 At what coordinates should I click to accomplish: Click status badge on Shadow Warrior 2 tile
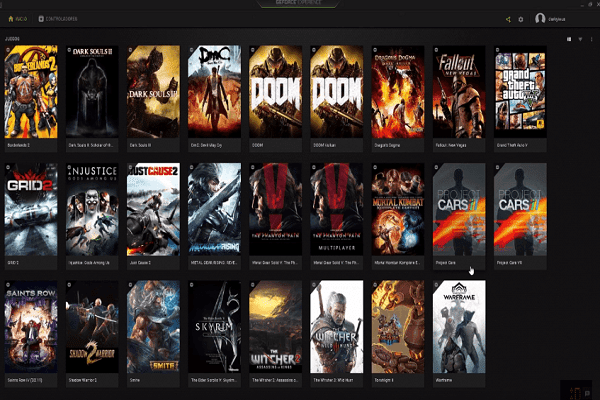pos(70,284)
